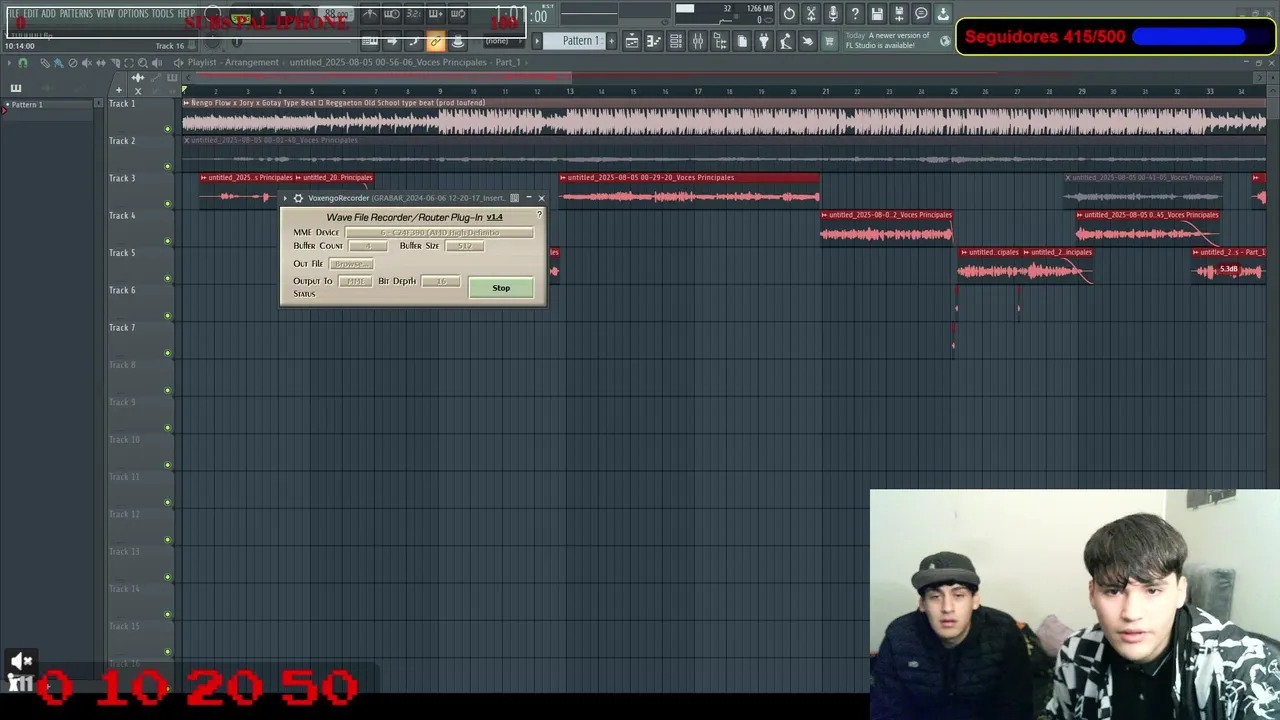Image resolution: width=1280 pixels, height=720 pixels.
Task: Open the Output To selector showing MME
Action: (x=356, y=281)
